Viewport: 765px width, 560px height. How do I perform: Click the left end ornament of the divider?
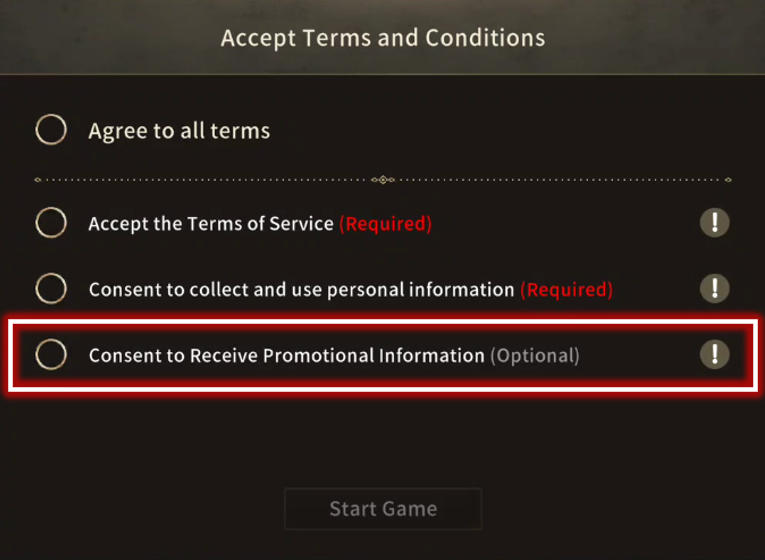pyautogui.click(x=38, y=180)
